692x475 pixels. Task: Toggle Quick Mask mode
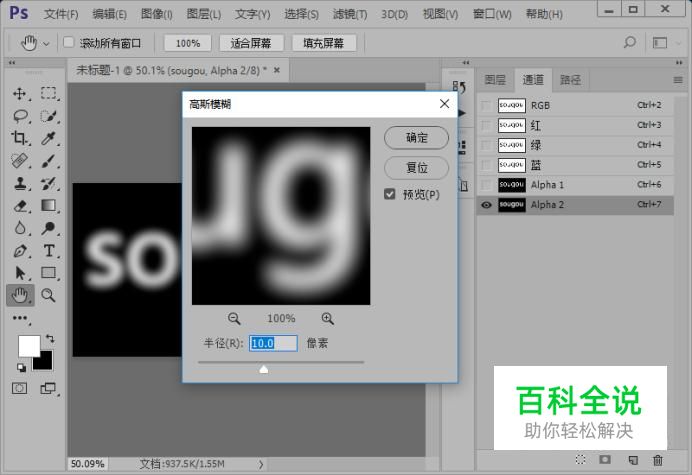click(19, 388)
